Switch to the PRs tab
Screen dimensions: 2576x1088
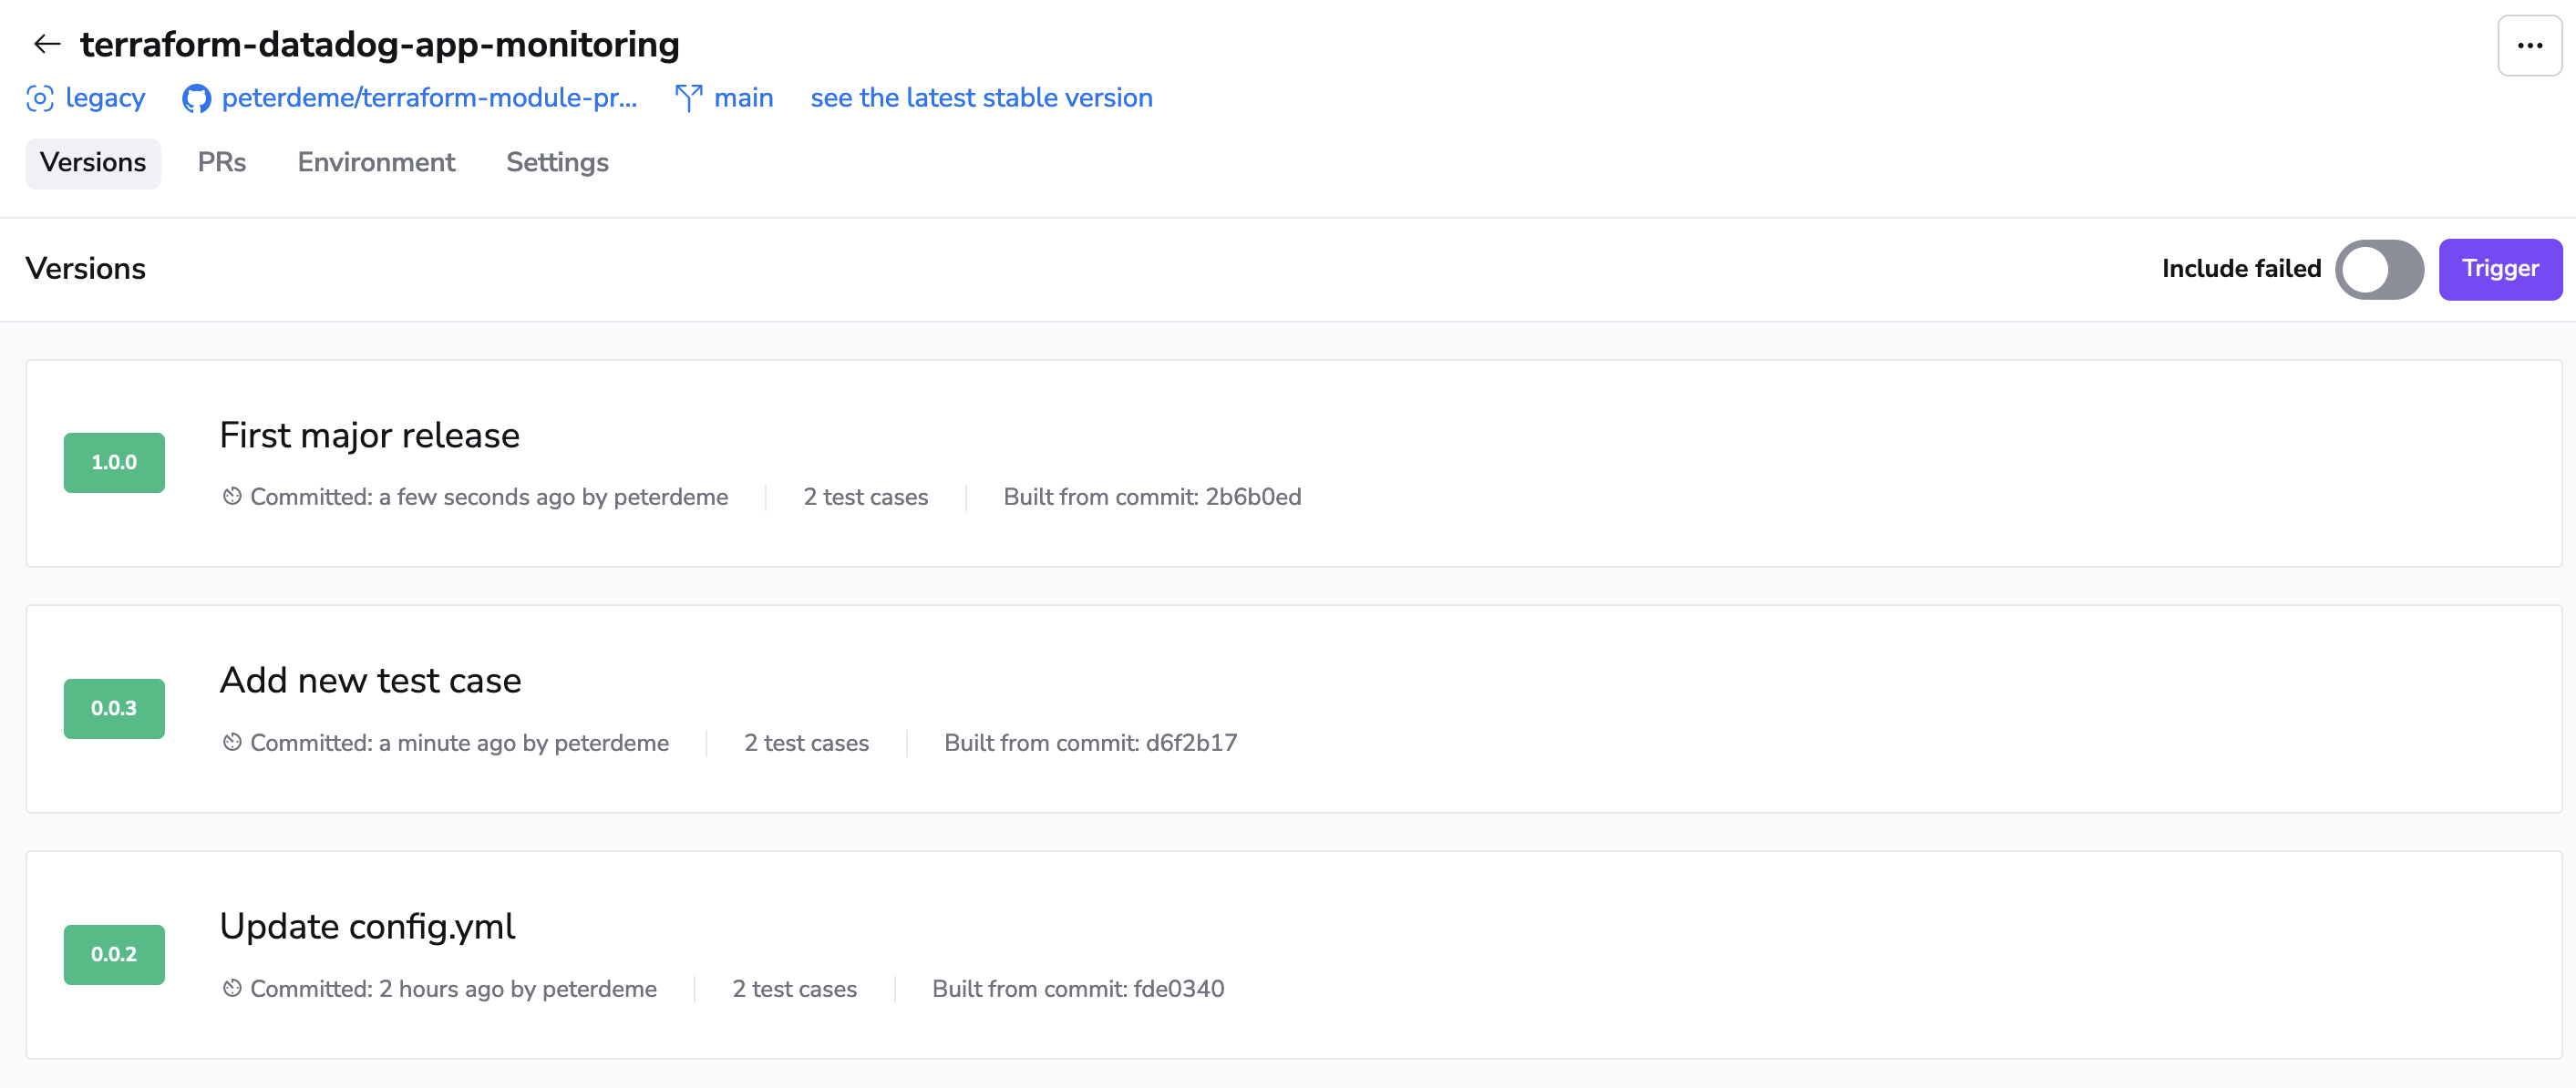221,163
